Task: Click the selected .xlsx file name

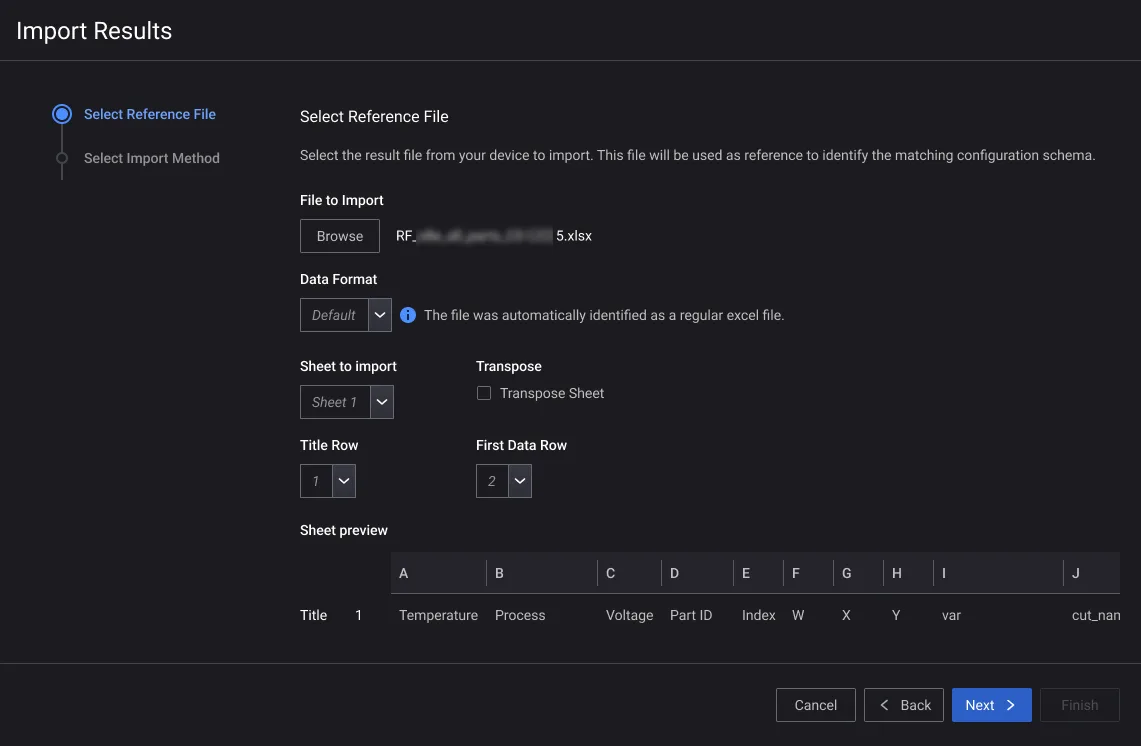Action: pos(493,236)
